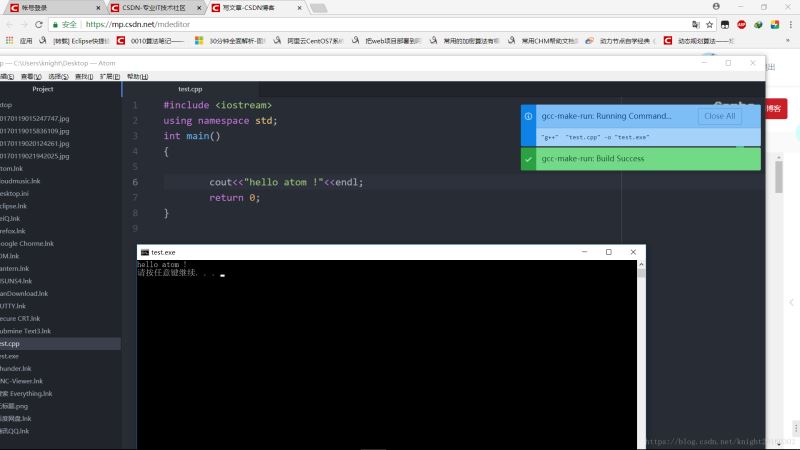Close the CSDN-专业IT技术社区 tab

199,8
